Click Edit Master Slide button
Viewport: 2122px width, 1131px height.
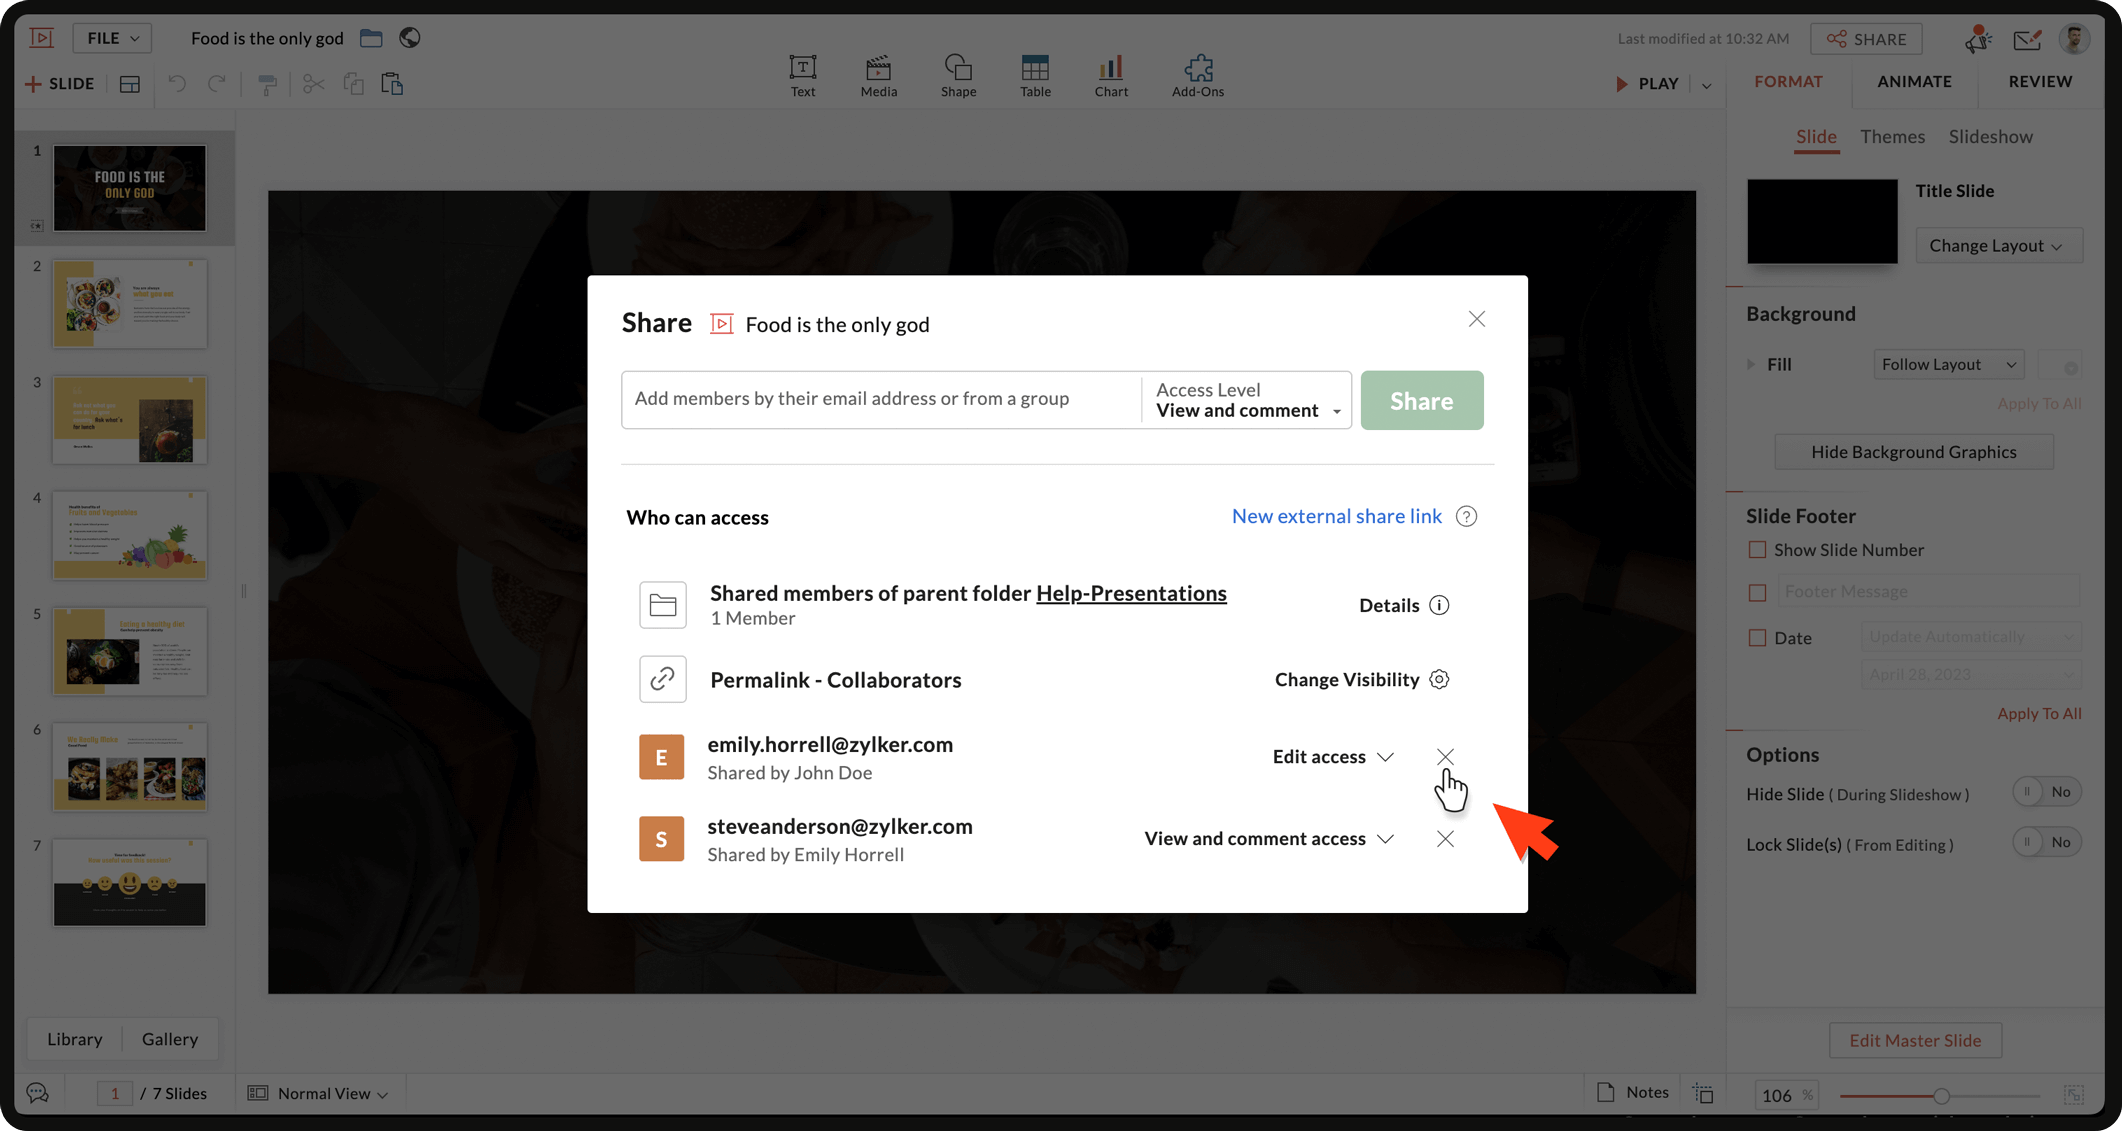(1914, 1040)
